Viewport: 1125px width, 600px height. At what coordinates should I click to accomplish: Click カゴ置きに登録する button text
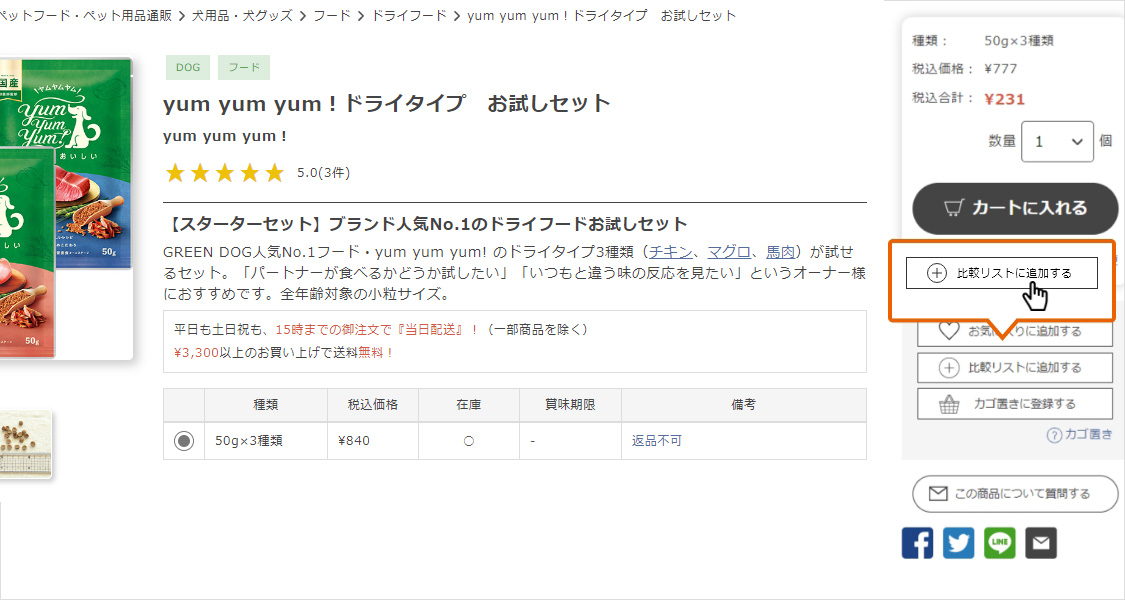point(1025,404)
